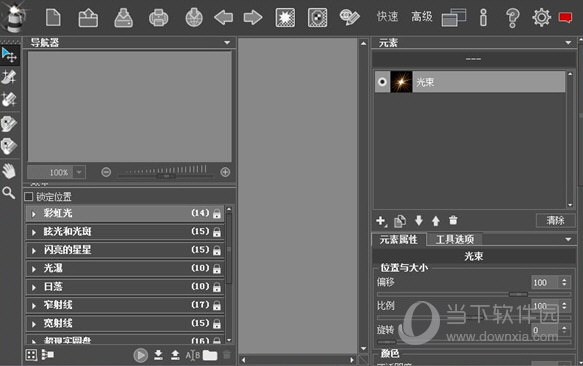This screenshot has height=366, width=583.
Task: Move the element up with arrow icon
Action: coord(436,221)
